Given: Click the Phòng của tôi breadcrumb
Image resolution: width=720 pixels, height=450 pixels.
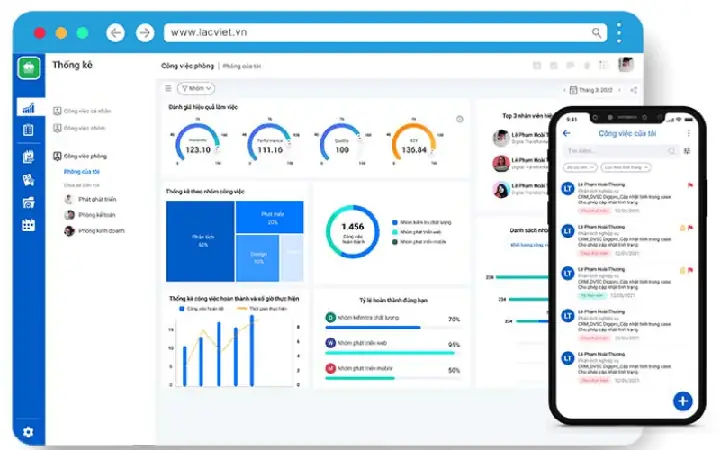Looking at the screenshot, I should [242, 66].
